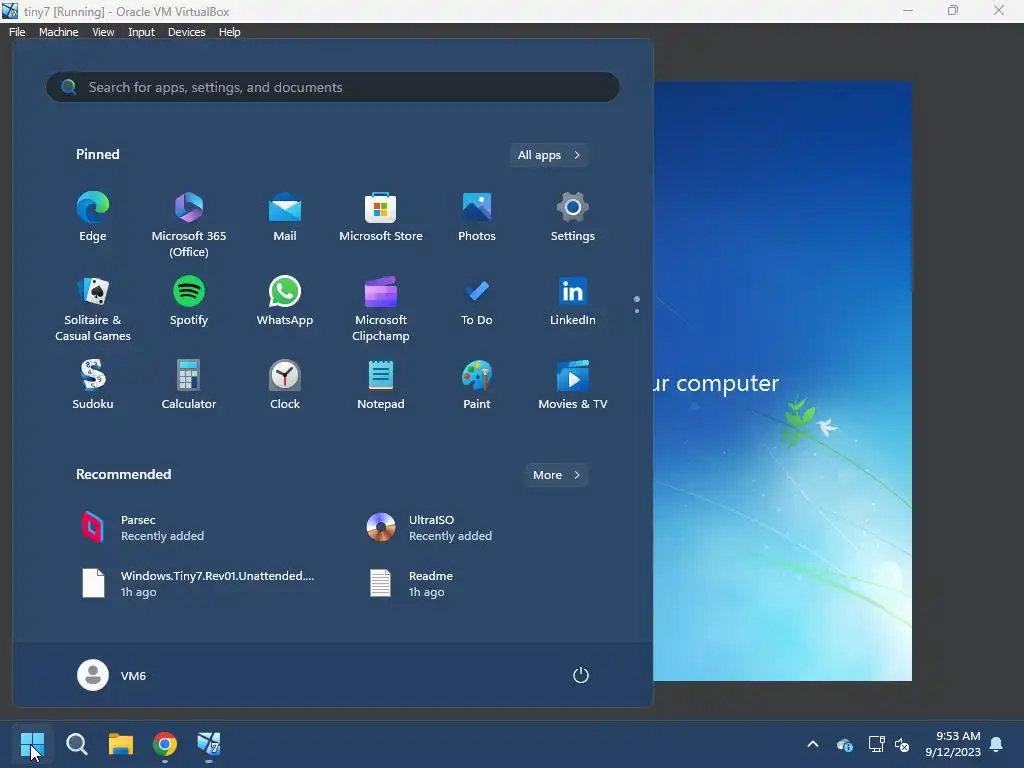The image size is (1024, 768).
Task: Open Settings from pinned apps
Action: (x=573, y=217)
